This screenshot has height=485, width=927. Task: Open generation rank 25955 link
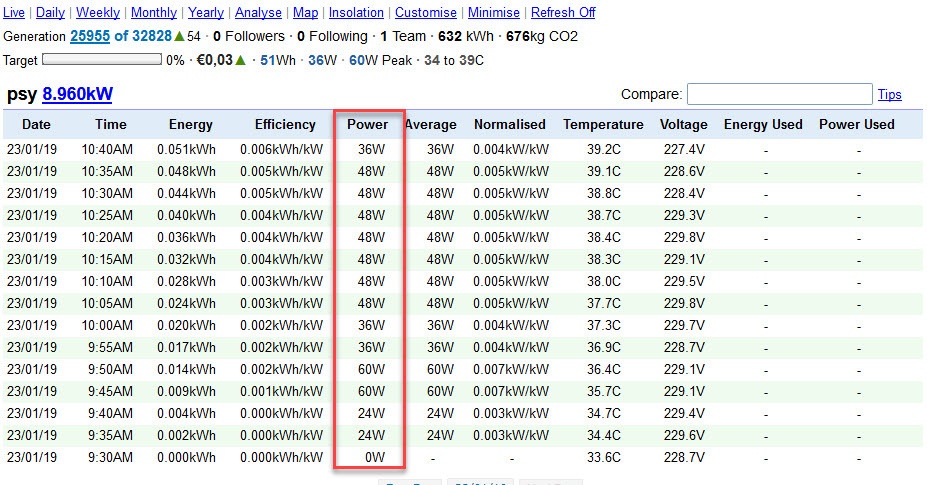(90, 36)
